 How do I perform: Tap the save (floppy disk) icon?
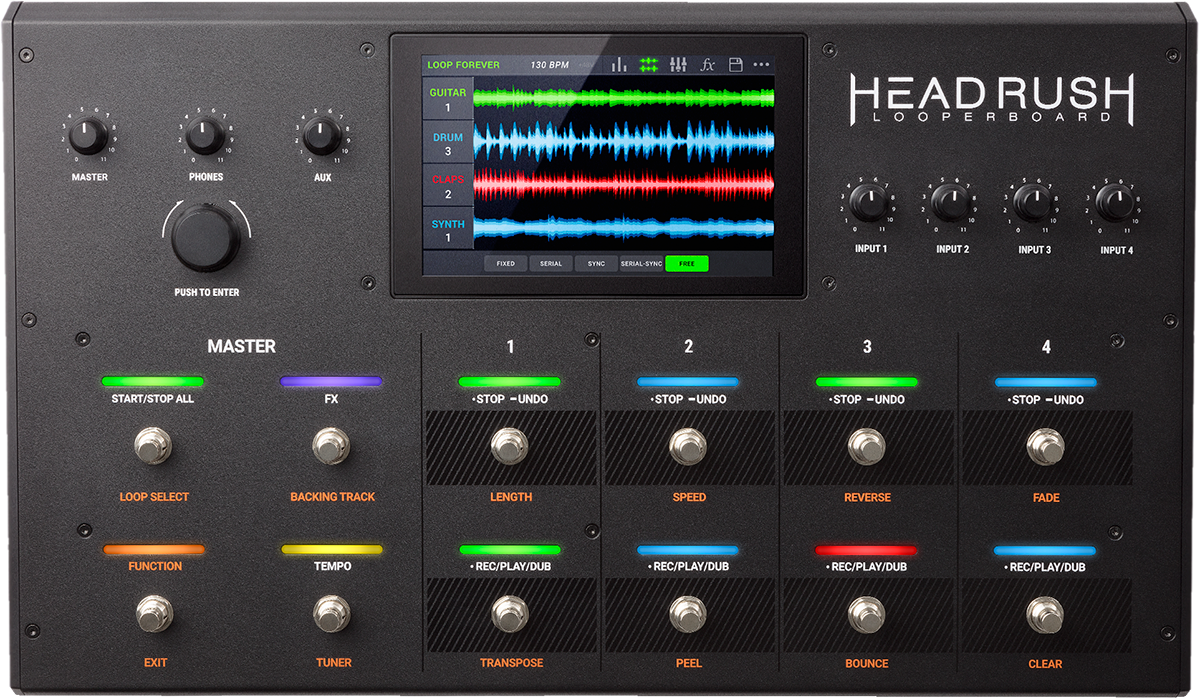pyautogui.click(x=734, y=64)
